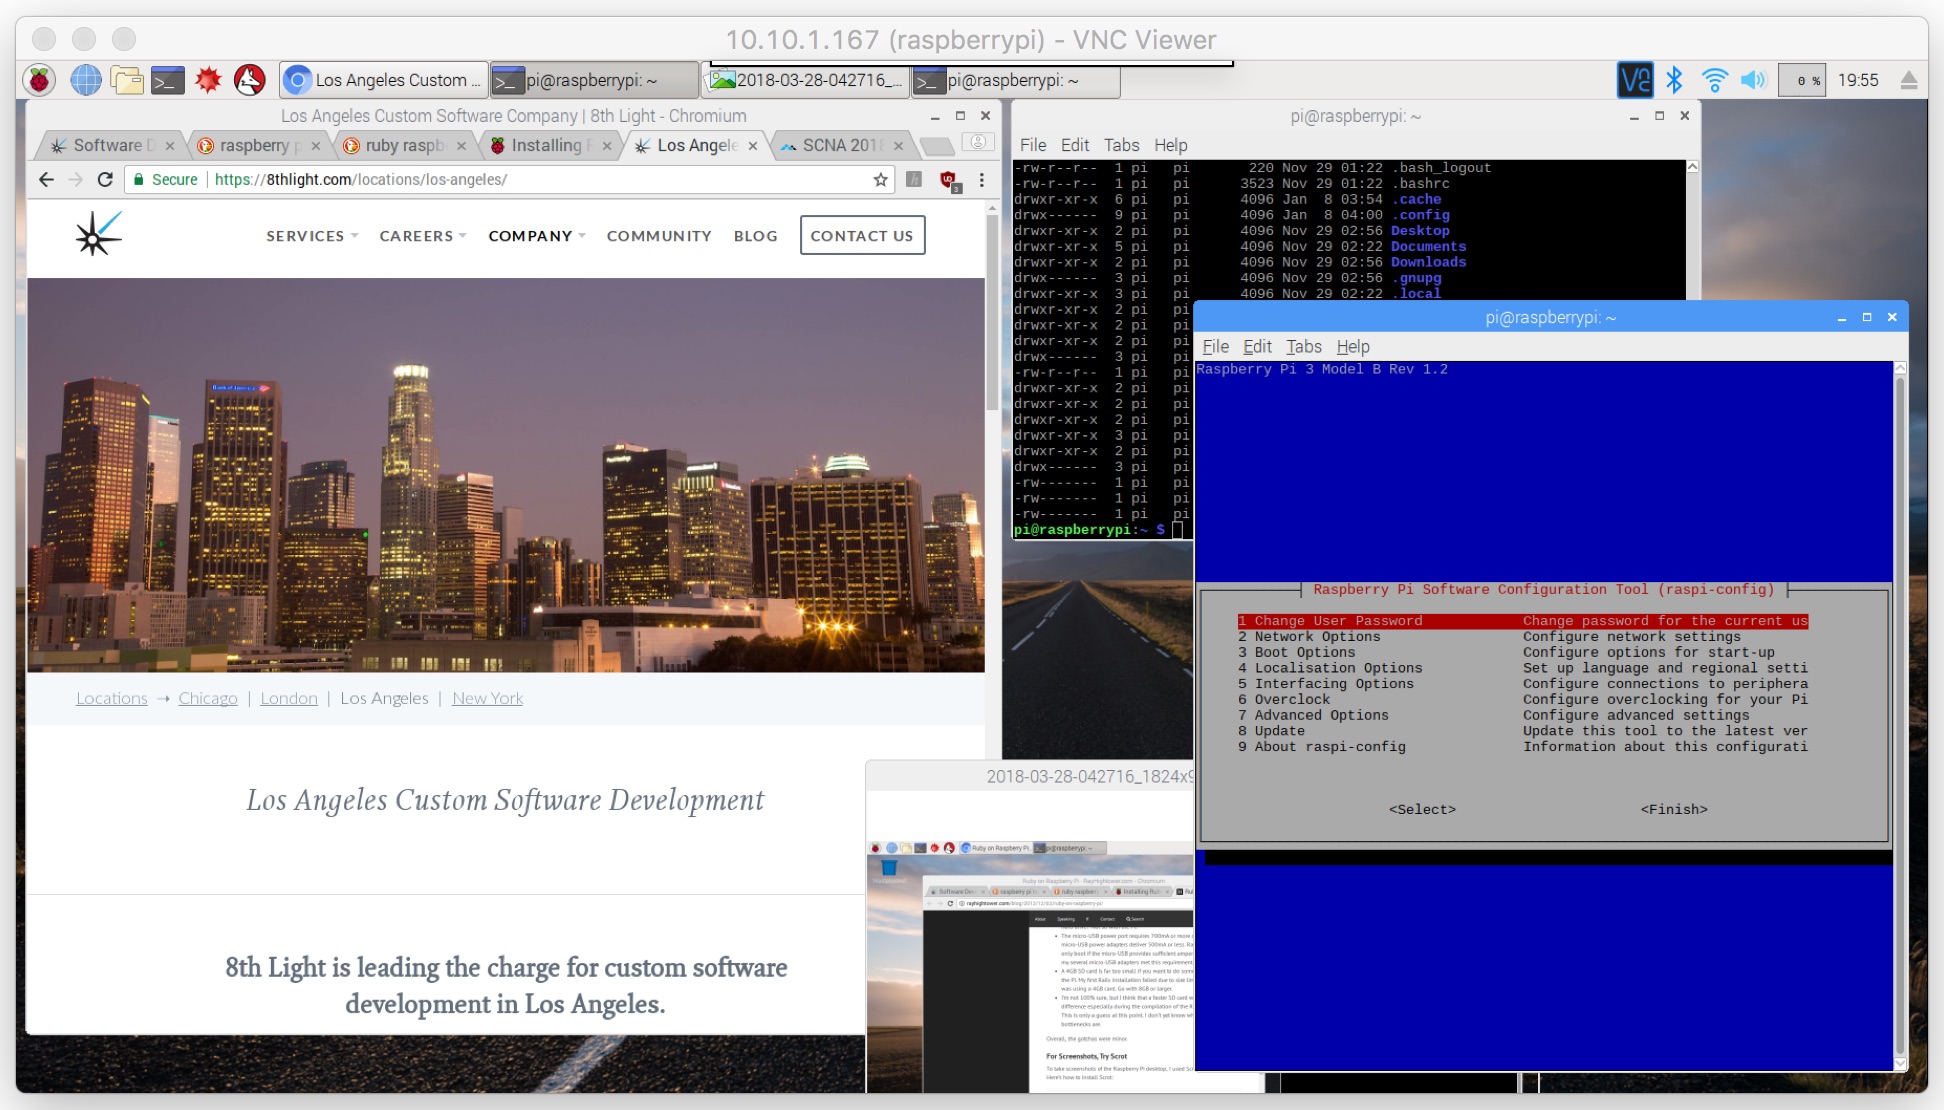Click the background terminal scrollbar up arrow

[x=1692, y=167]
